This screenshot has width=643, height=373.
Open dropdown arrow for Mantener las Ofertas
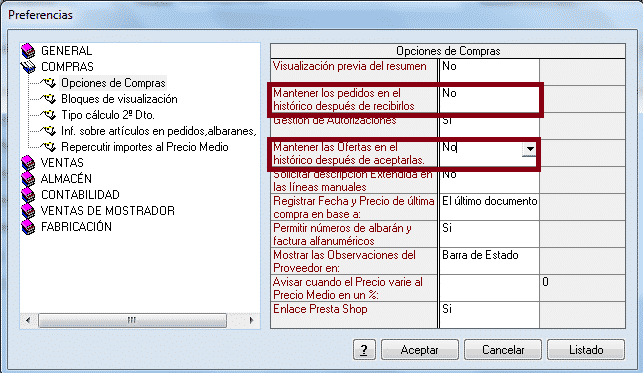click(530, 149)
